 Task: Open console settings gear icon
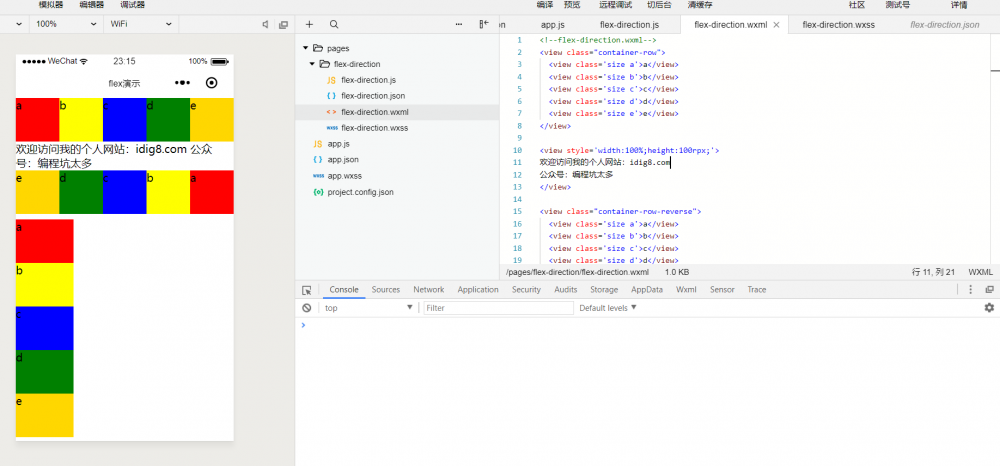point(989,308)
